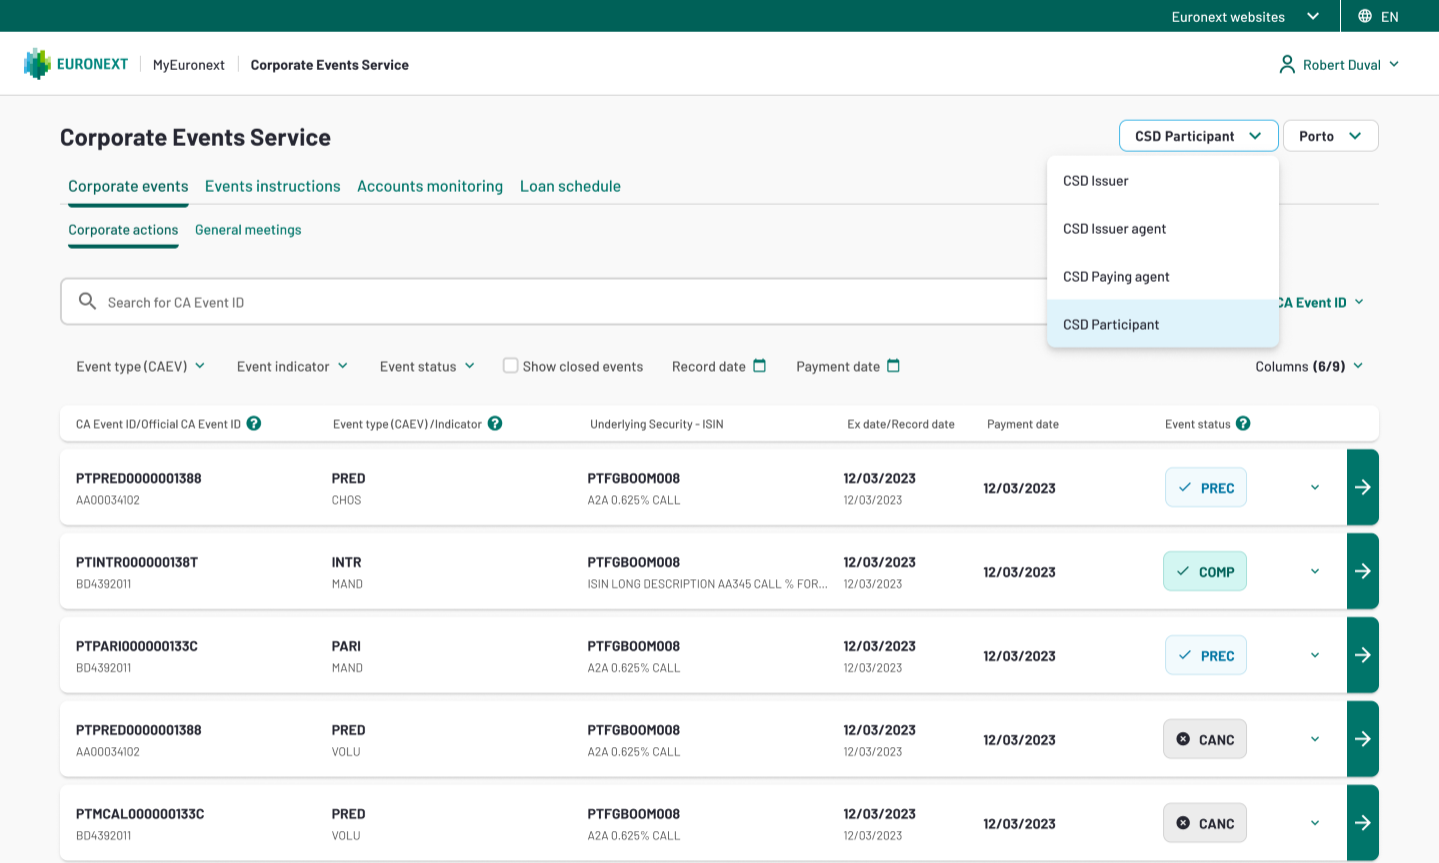
Task: Expand the PTMCAL000000133C row chevron
Action: tap(1315, 823)
